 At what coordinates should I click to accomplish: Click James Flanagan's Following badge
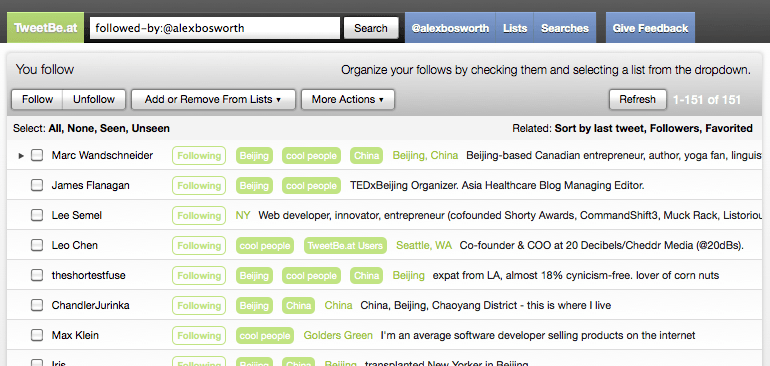(x=199, y=186)
